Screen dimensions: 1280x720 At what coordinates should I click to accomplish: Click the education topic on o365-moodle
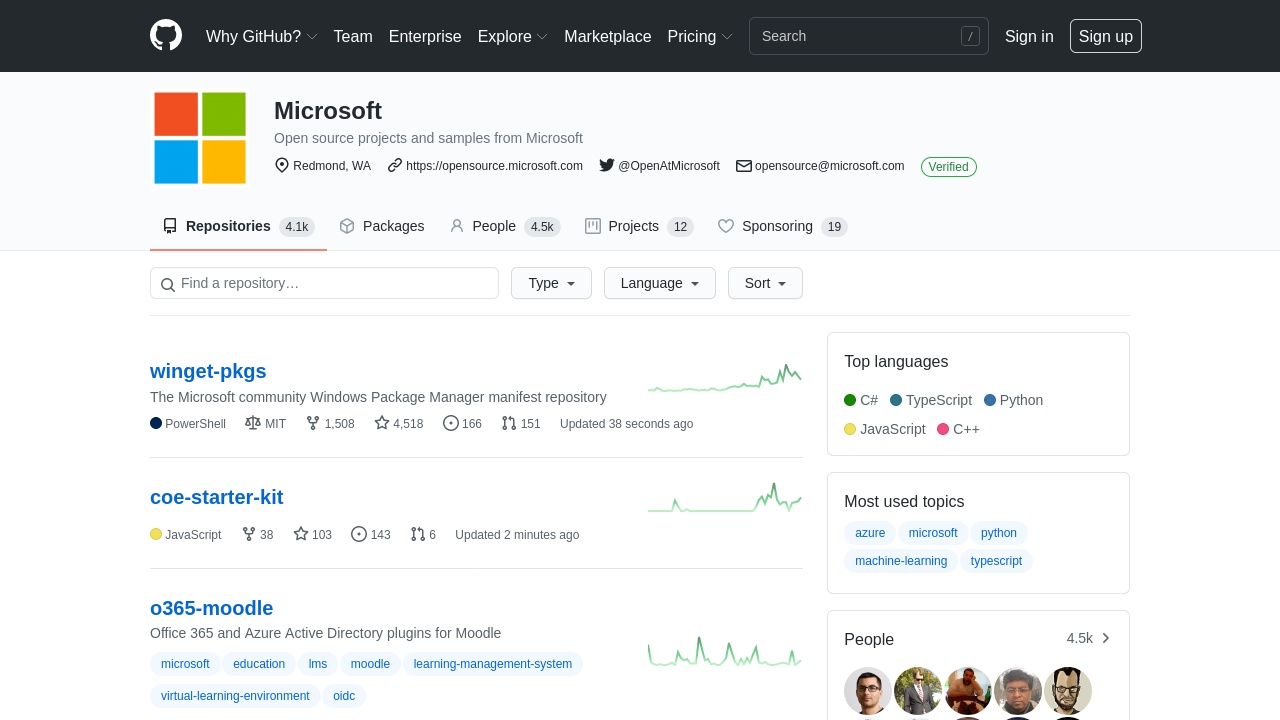[259, 664]
